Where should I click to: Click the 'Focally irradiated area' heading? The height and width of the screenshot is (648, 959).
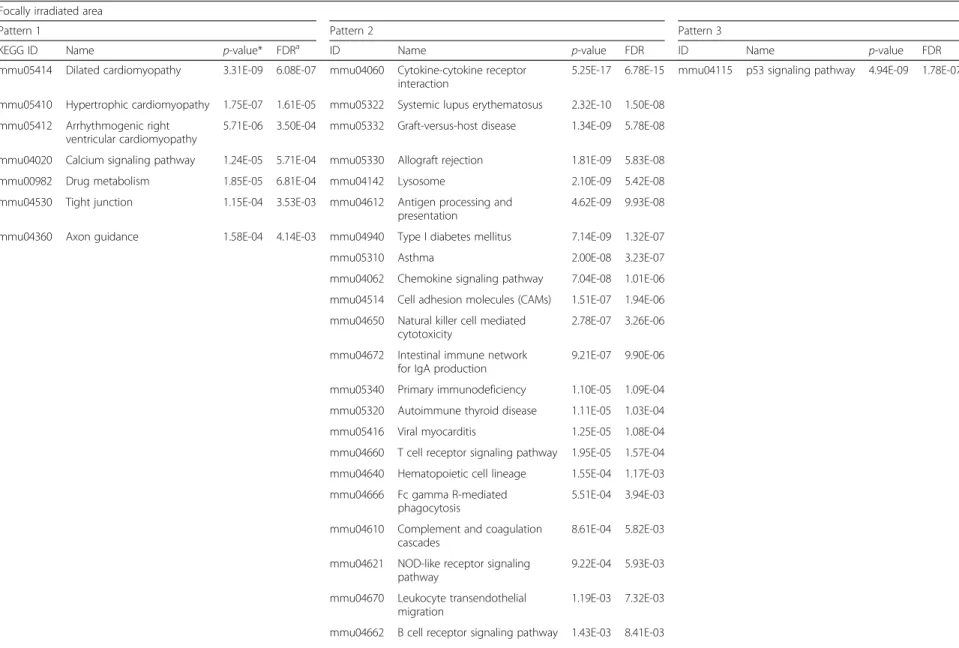51,11
